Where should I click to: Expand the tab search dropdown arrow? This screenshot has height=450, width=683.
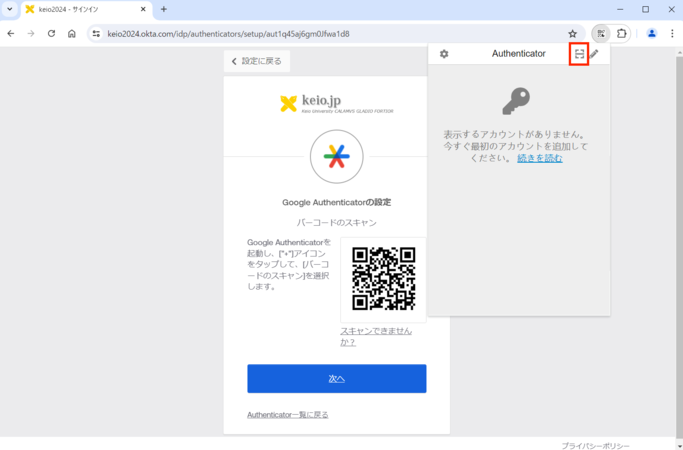click(10, 9)
